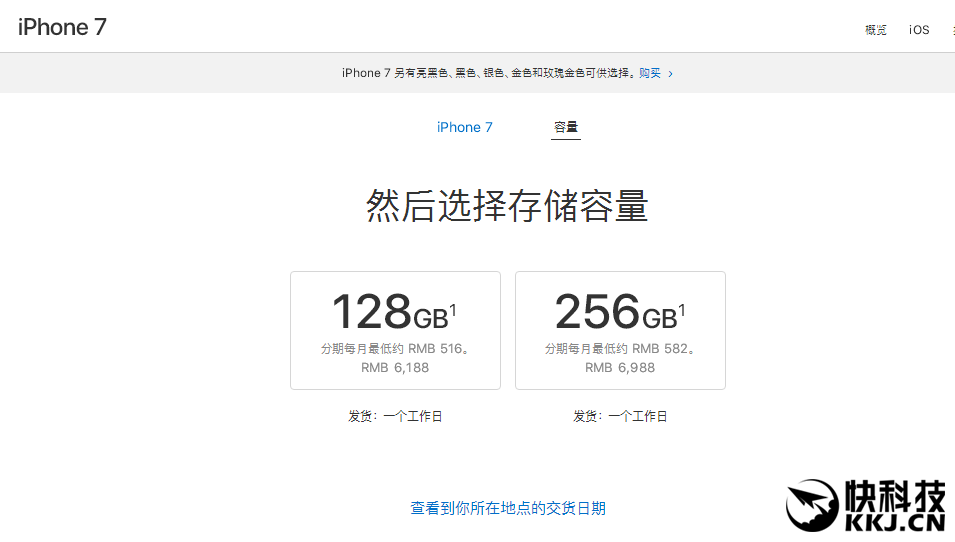Switch to the iPhone 7 step tab
Viewport: 955px width, 542px height.
(465, 127)
